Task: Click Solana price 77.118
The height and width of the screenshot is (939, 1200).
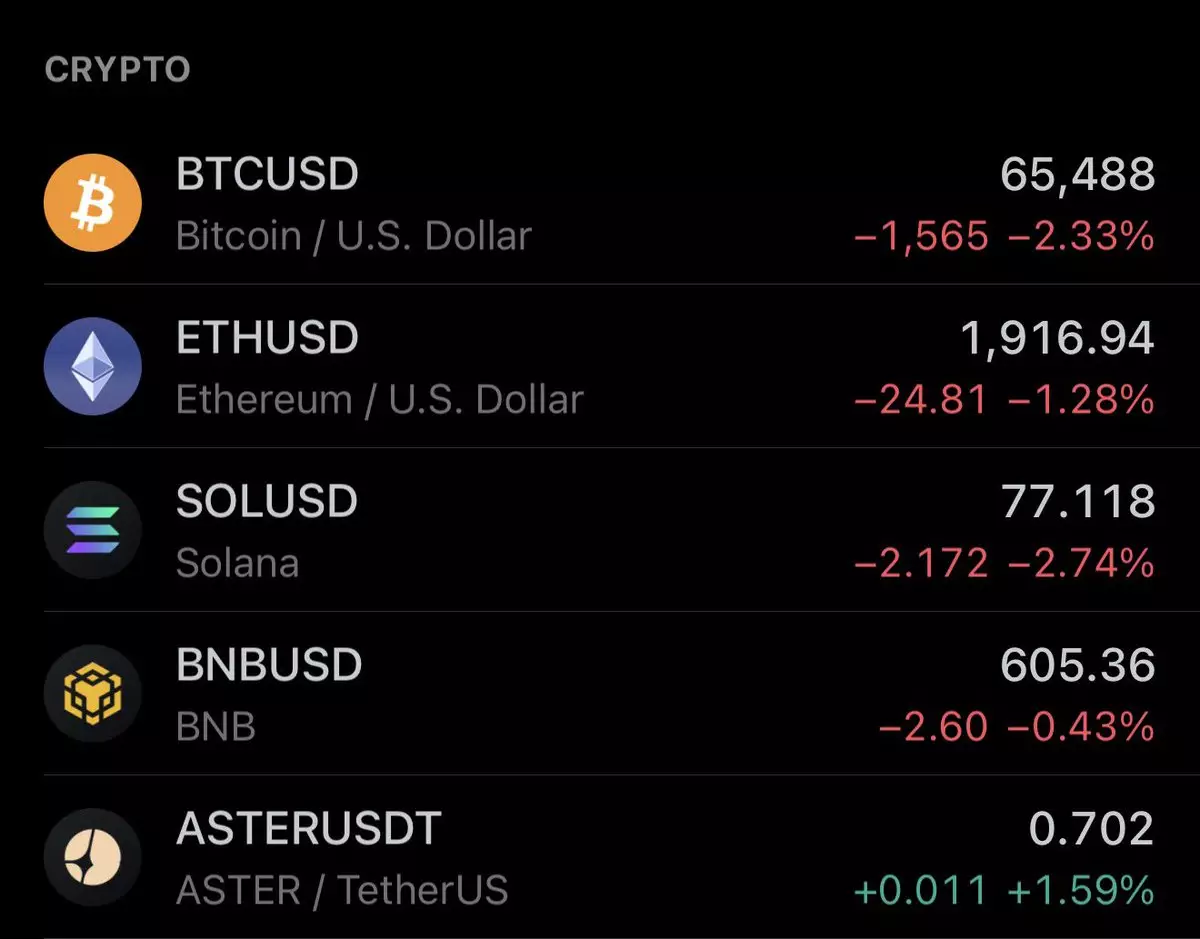Action: (x=1077, y=502)
